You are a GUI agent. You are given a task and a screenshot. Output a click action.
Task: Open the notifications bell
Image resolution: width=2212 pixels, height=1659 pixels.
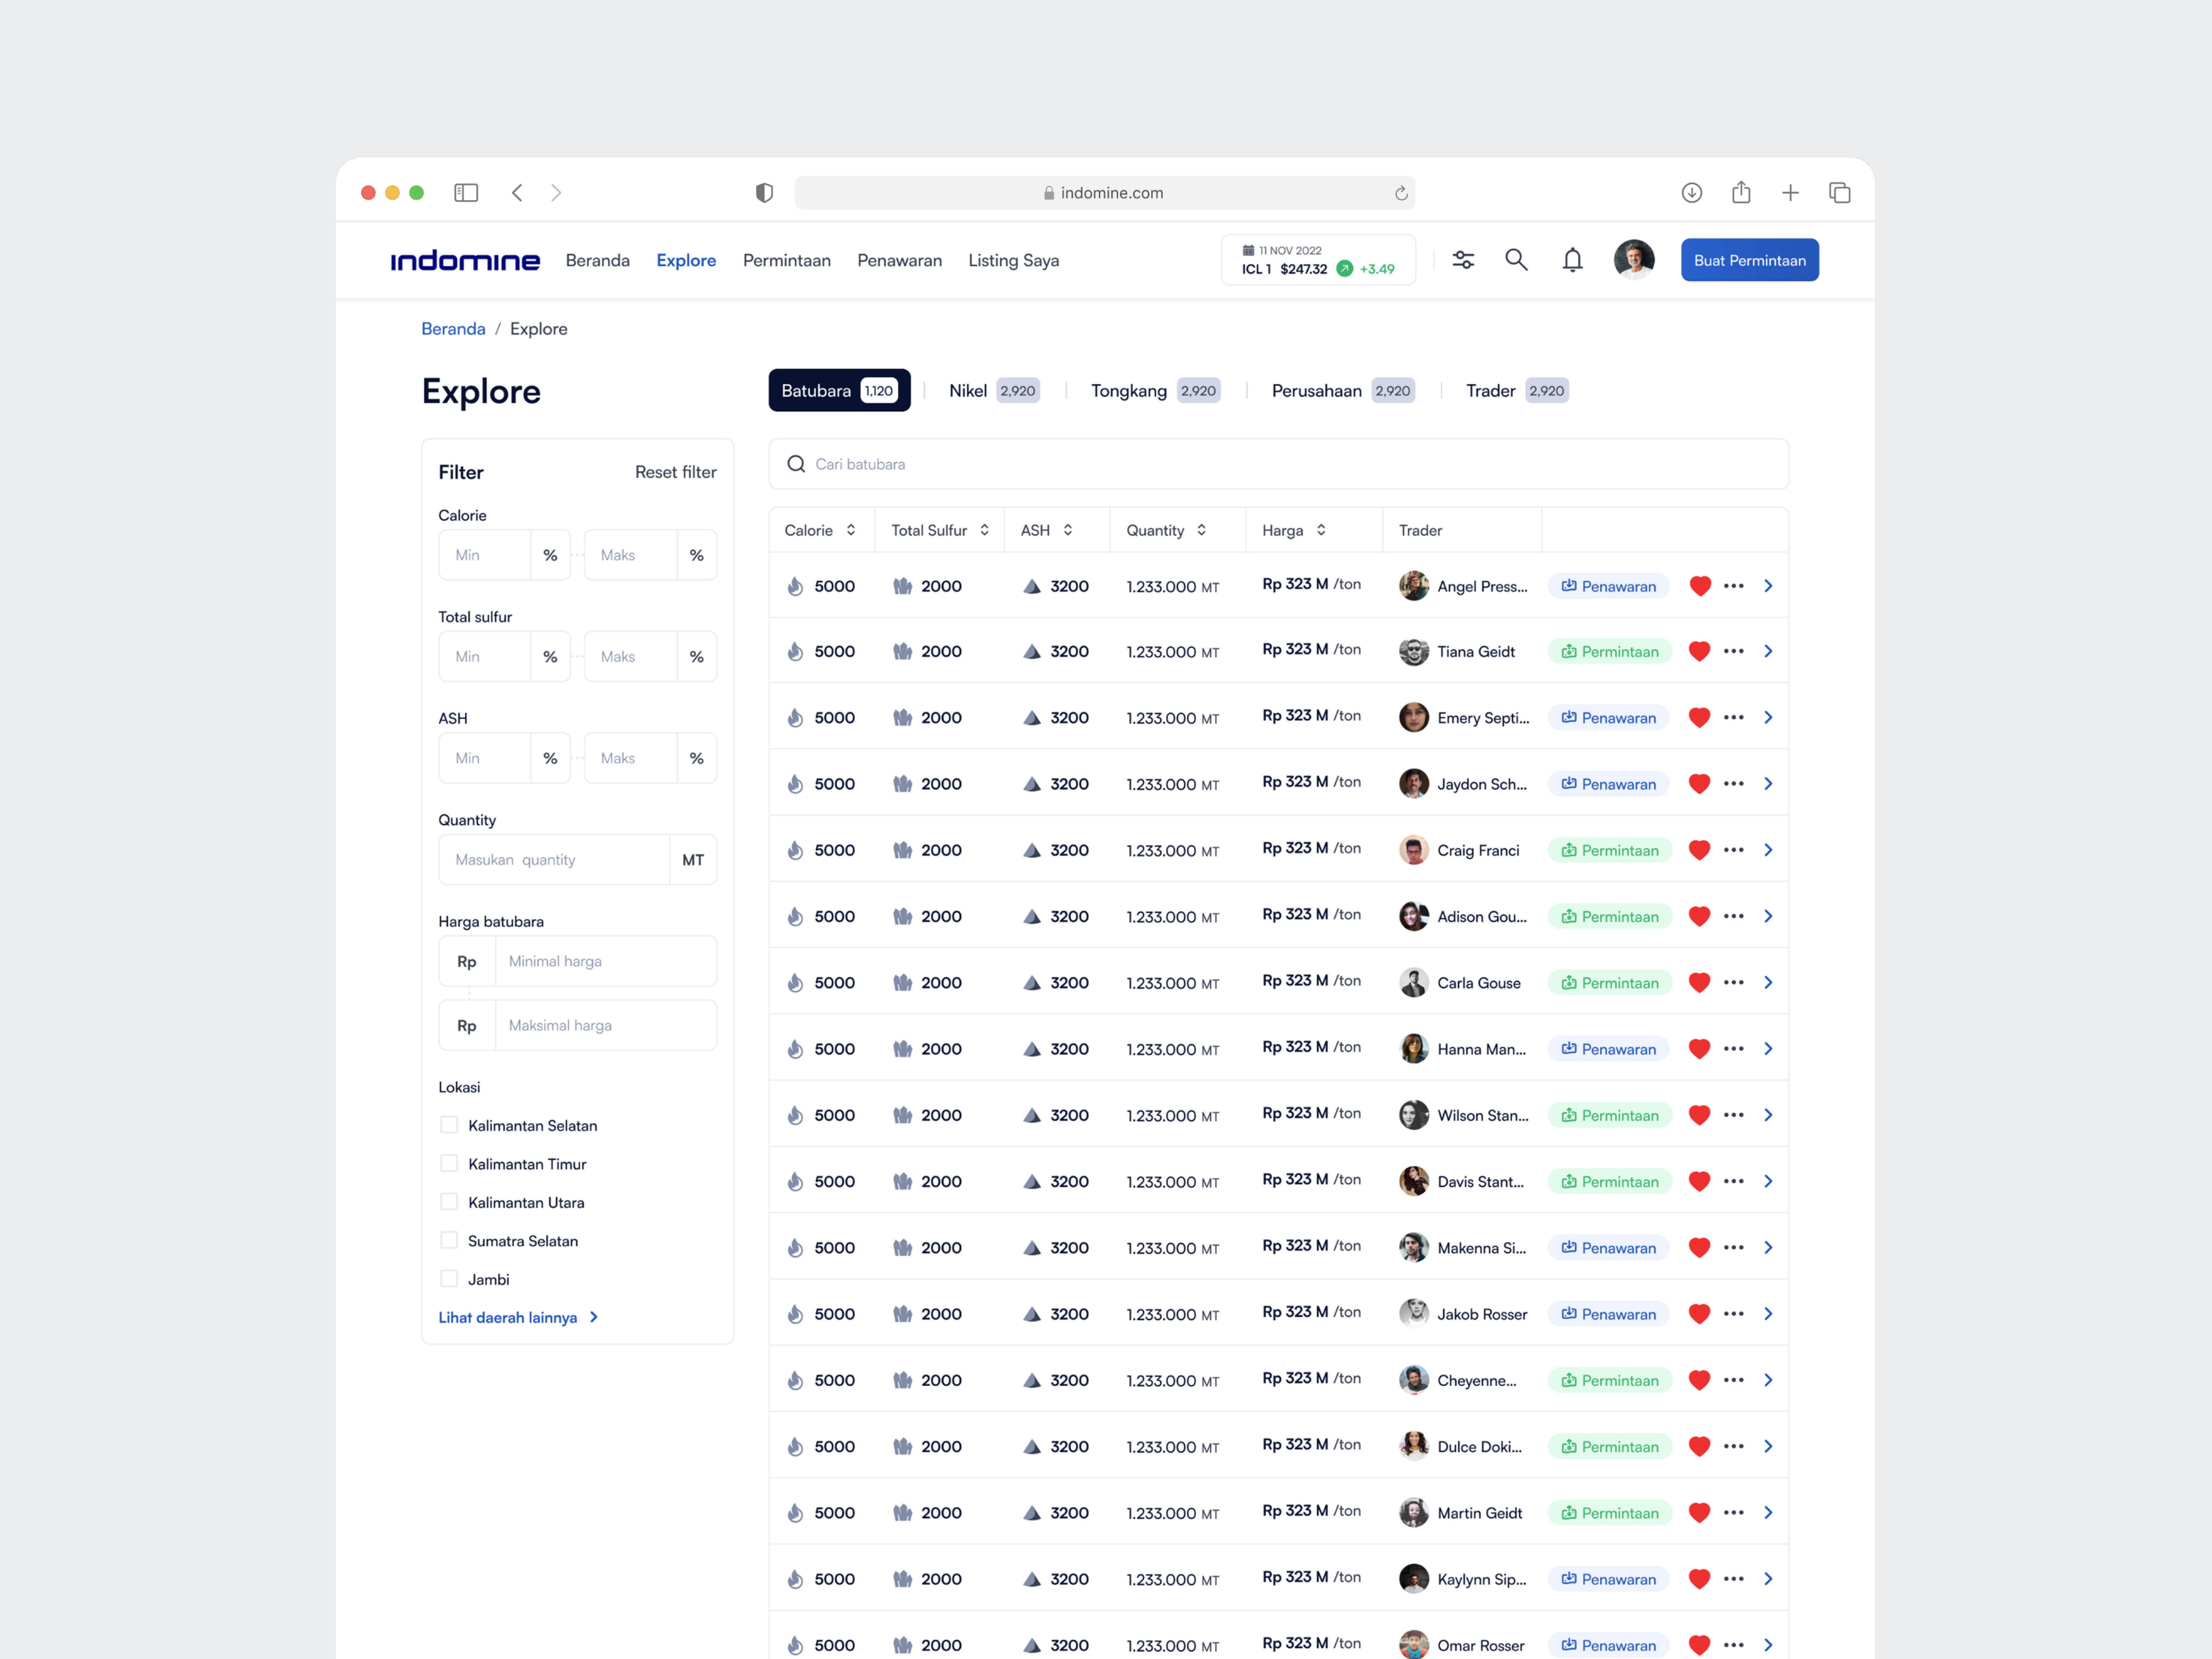[x=1572, y=260]
